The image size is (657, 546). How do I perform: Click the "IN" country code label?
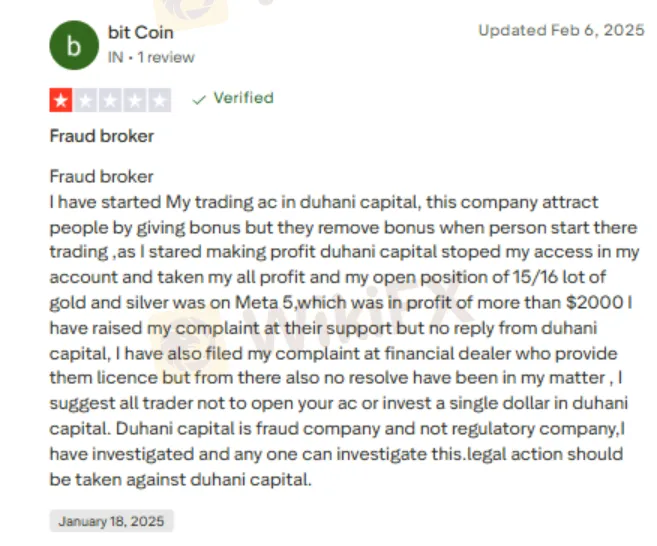click(x=115, y=57)
